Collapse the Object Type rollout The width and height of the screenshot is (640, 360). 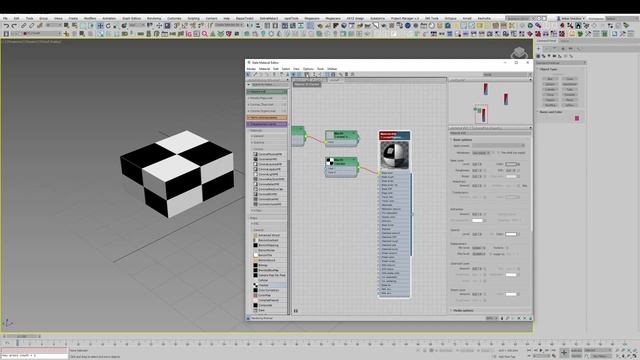(548, 69)
